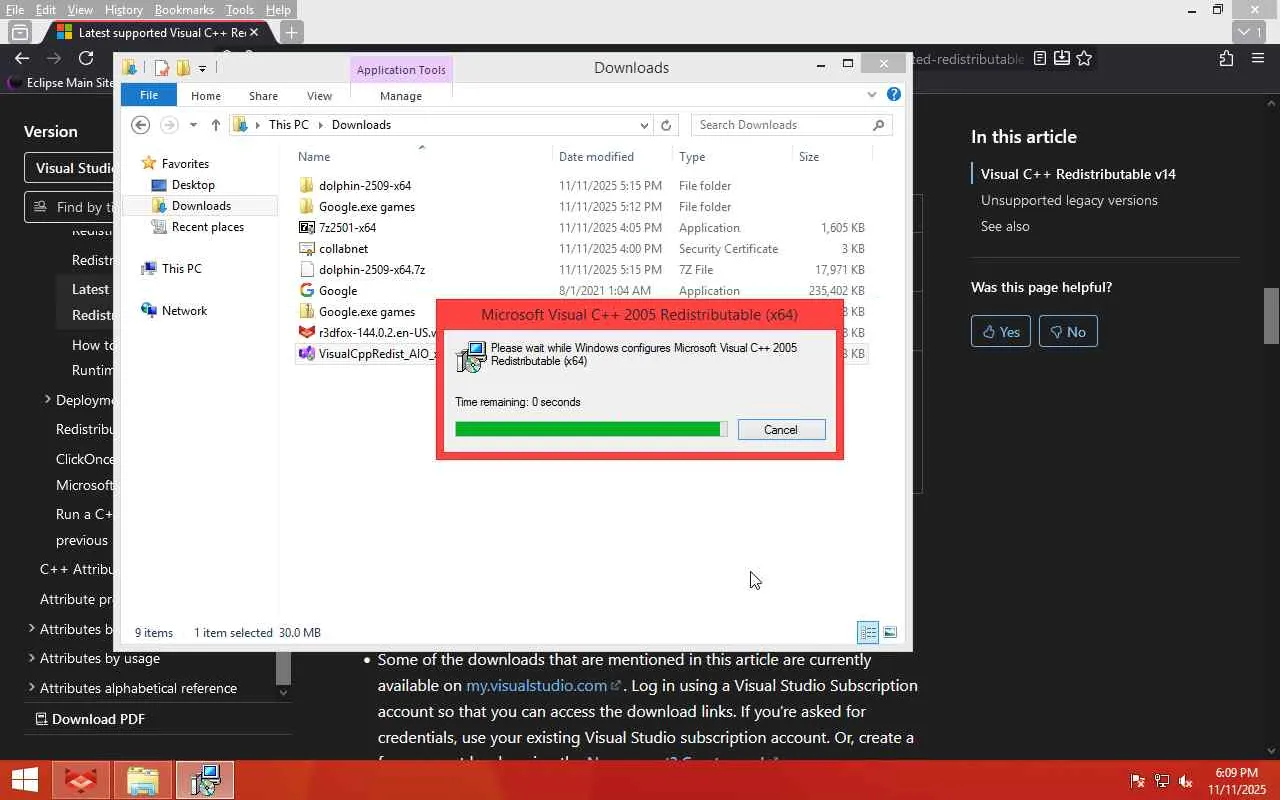Click the Properties quick access toolbar icon

[x=162, y=68]
